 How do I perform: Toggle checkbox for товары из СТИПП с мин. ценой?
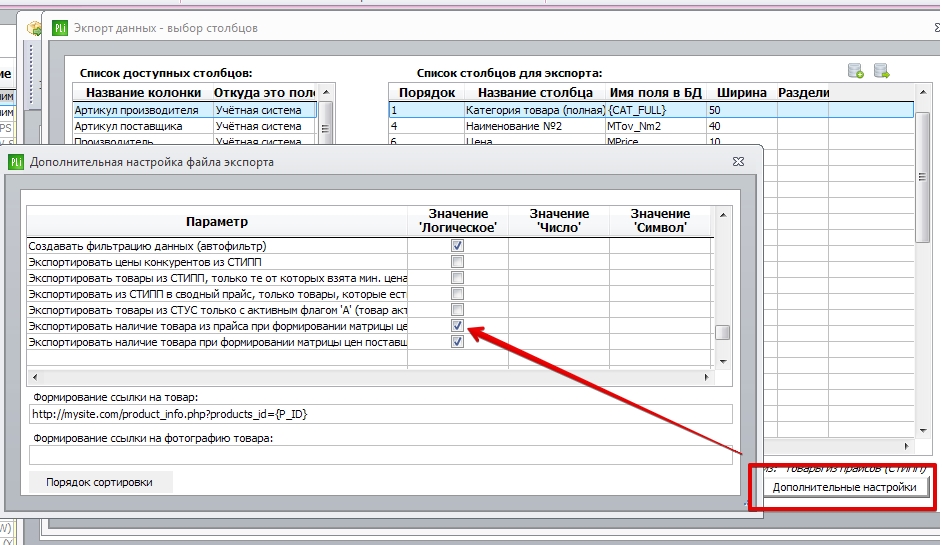click(x=457, y=278)
